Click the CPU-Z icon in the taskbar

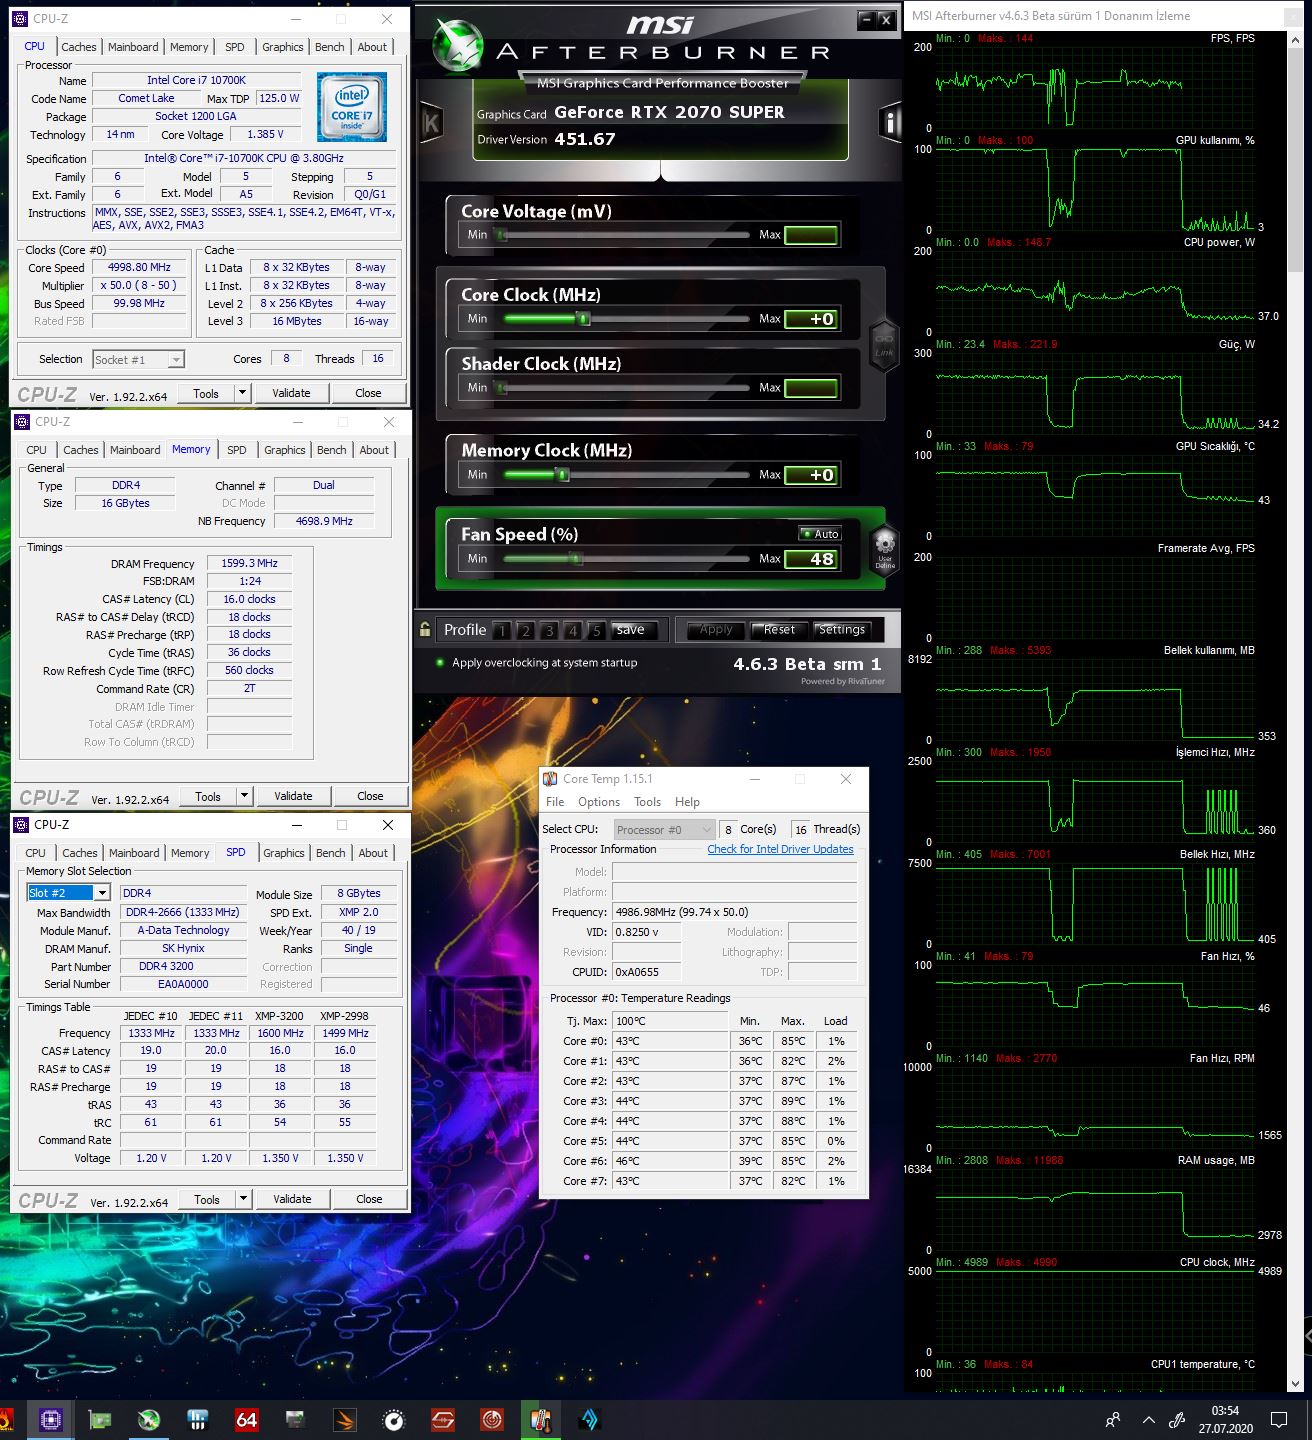click(x=50, y=1419)
